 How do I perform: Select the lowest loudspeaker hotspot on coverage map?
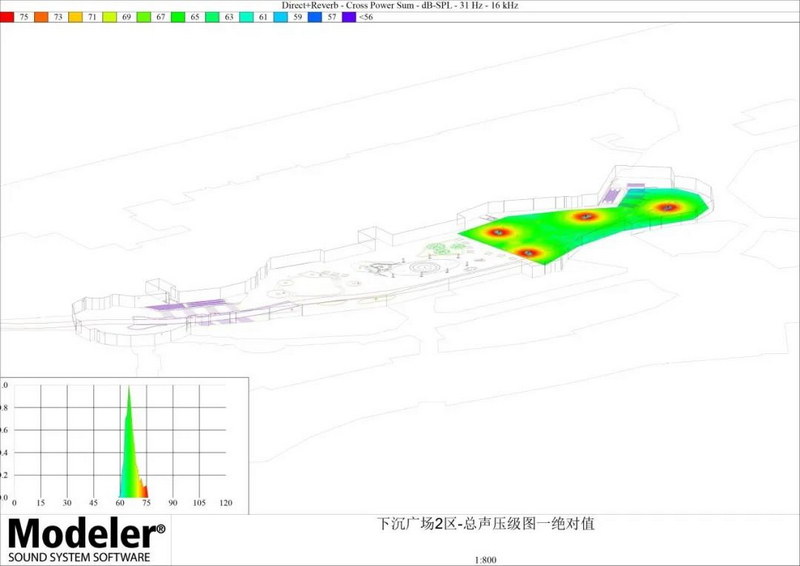(x=527, y=252)
